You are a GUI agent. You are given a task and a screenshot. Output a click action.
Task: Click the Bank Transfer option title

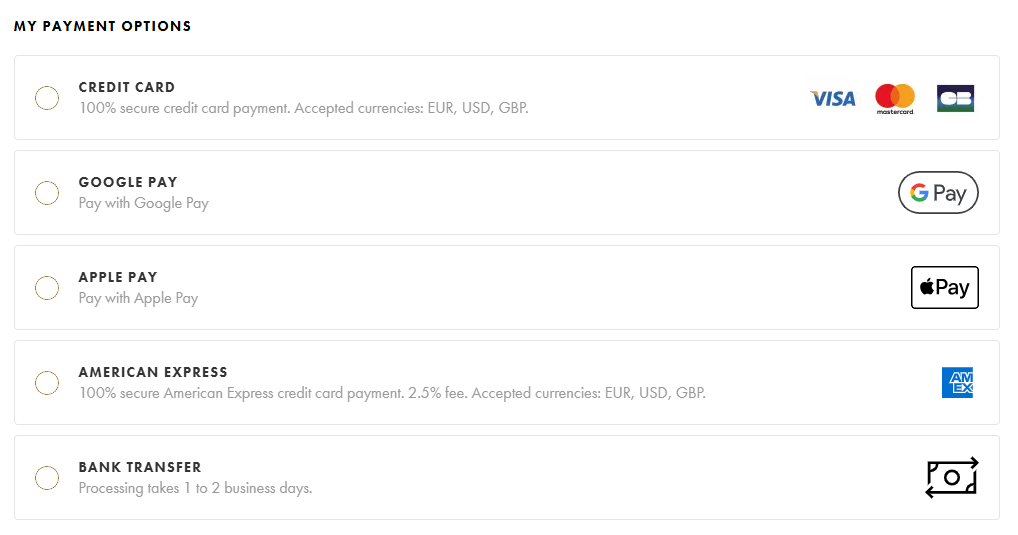pos(140,467)
